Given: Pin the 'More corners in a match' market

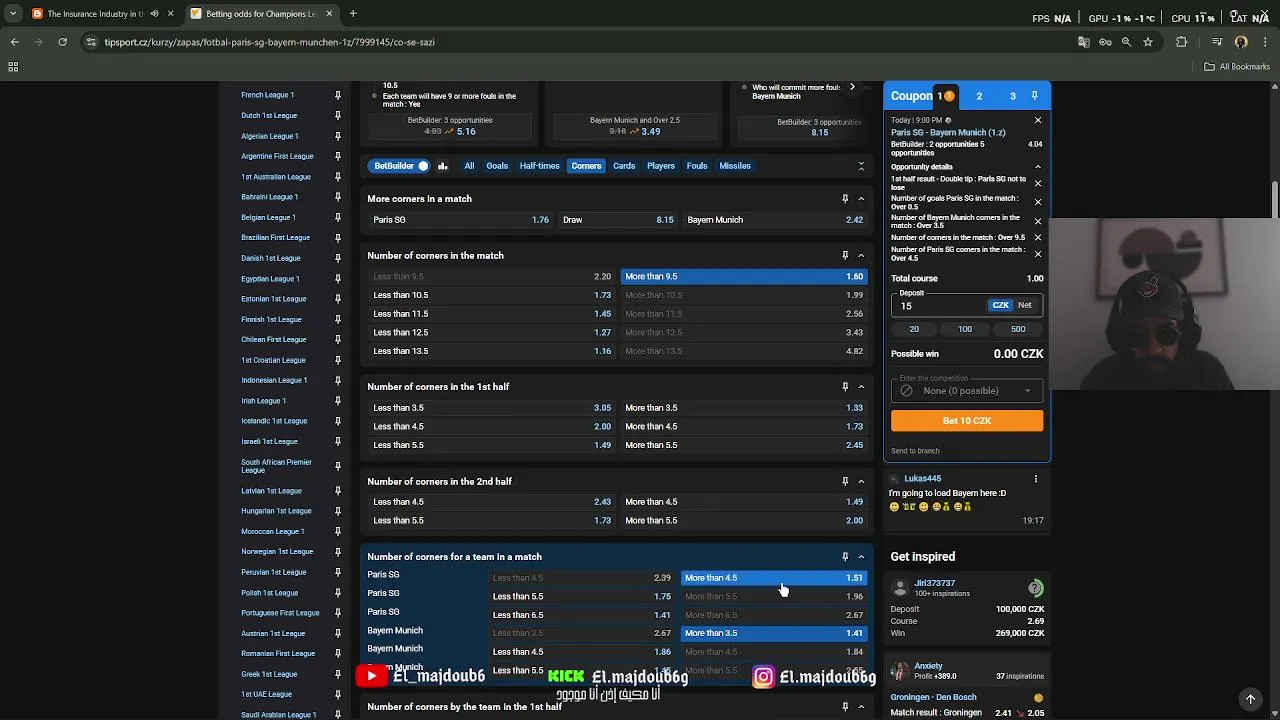Looking at the screenshot, I should coord(845,199).
